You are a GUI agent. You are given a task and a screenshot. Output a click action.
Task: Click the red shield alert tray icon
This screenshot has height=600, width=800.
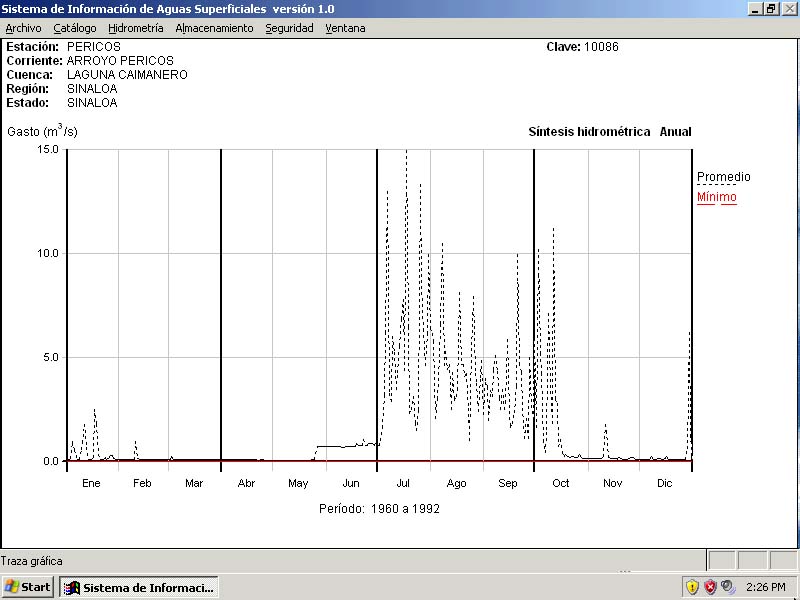(710, 587)
